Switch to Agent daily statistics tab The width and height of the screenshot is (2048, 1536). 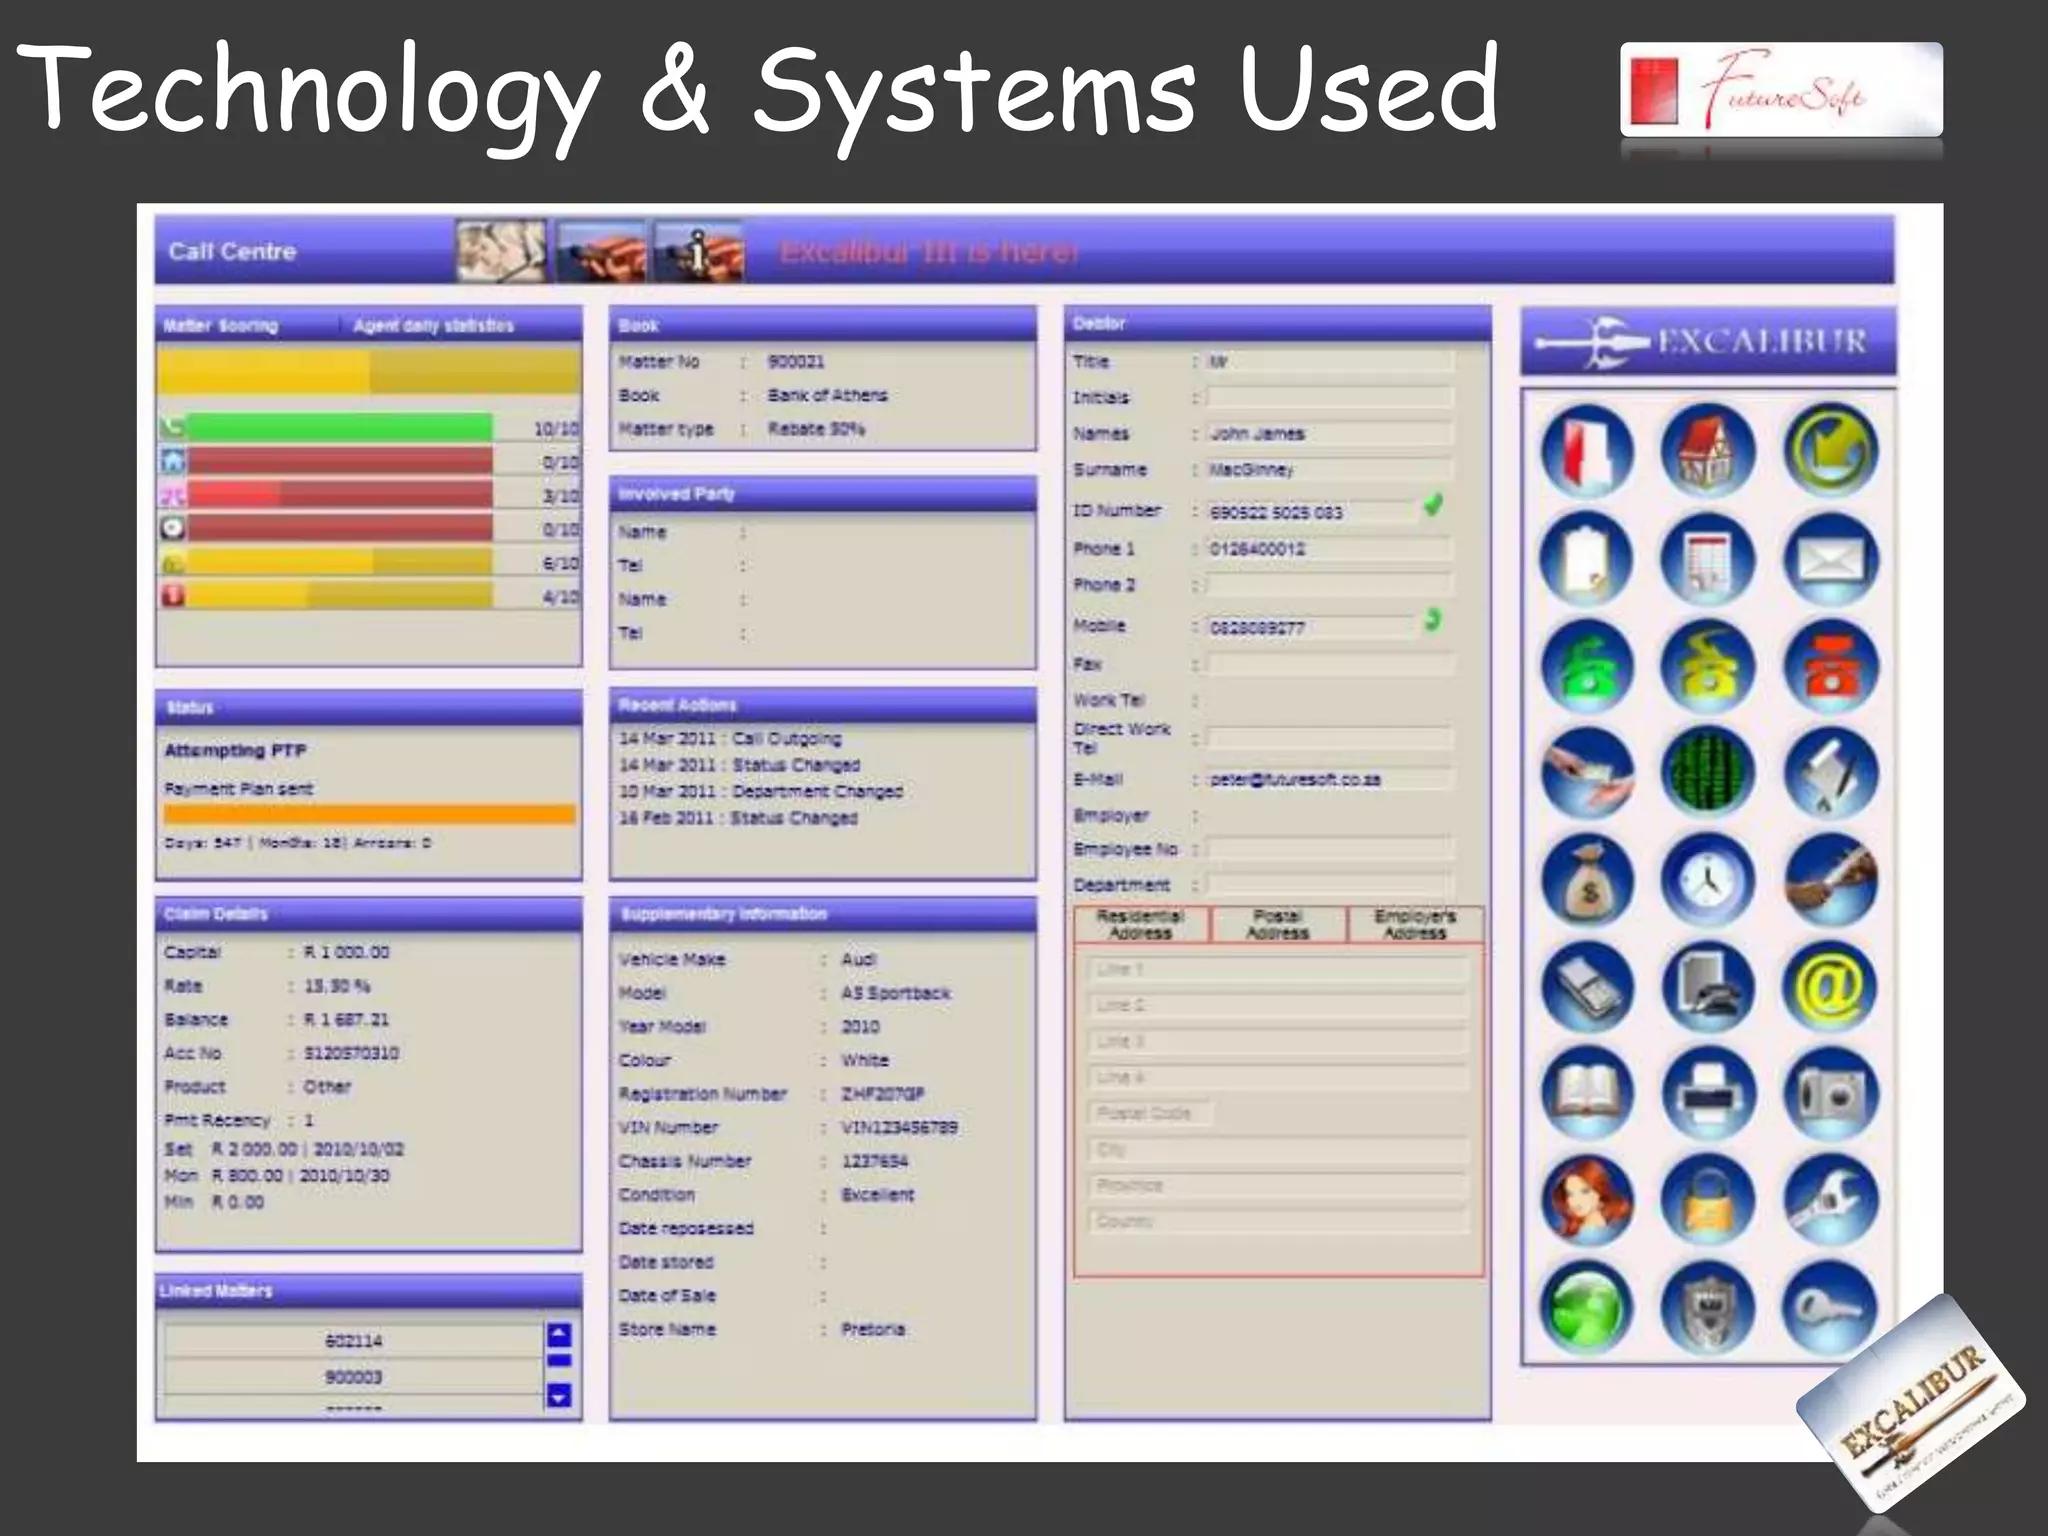tap(433, 326)
